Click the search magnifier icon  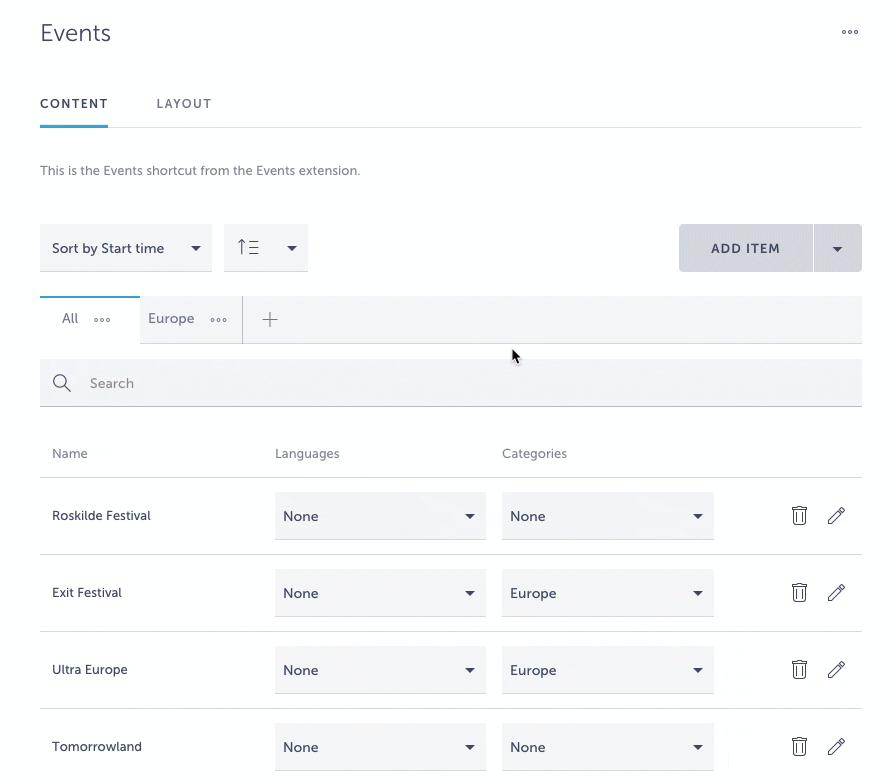(61, 383)
